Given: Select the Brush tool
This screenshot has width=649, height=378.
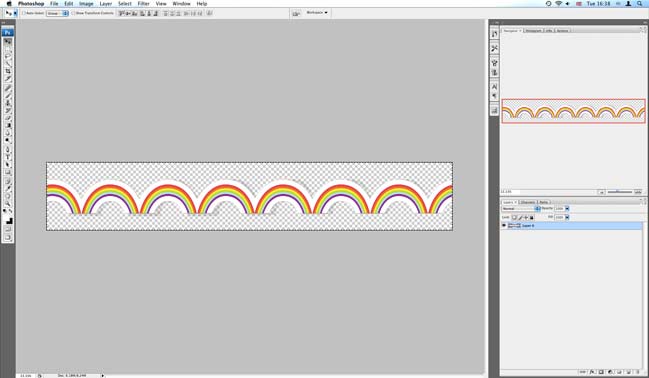Looking at the screenshot, I should [x=8, y=95].
